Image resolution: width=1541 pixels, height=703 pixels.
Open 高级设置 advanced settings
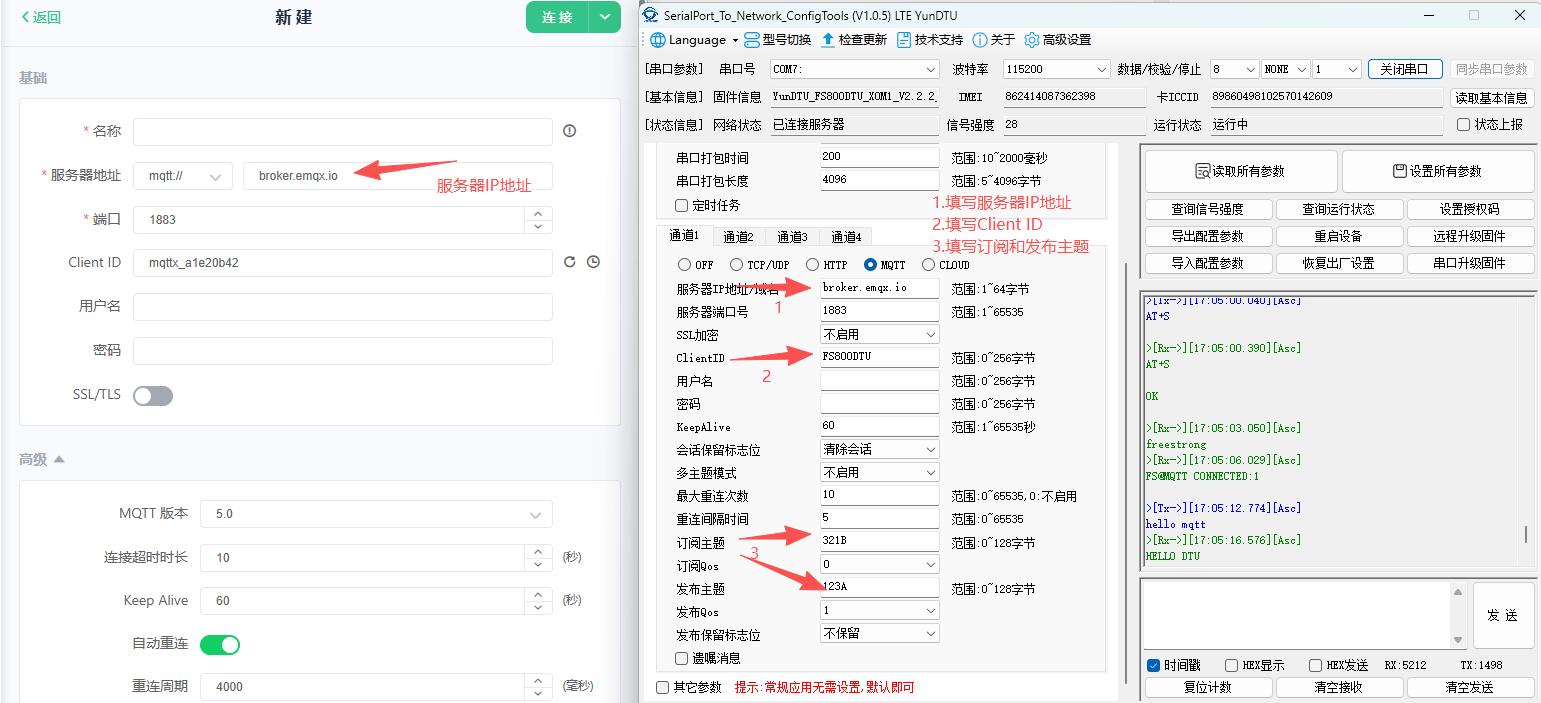(1057, 40)
